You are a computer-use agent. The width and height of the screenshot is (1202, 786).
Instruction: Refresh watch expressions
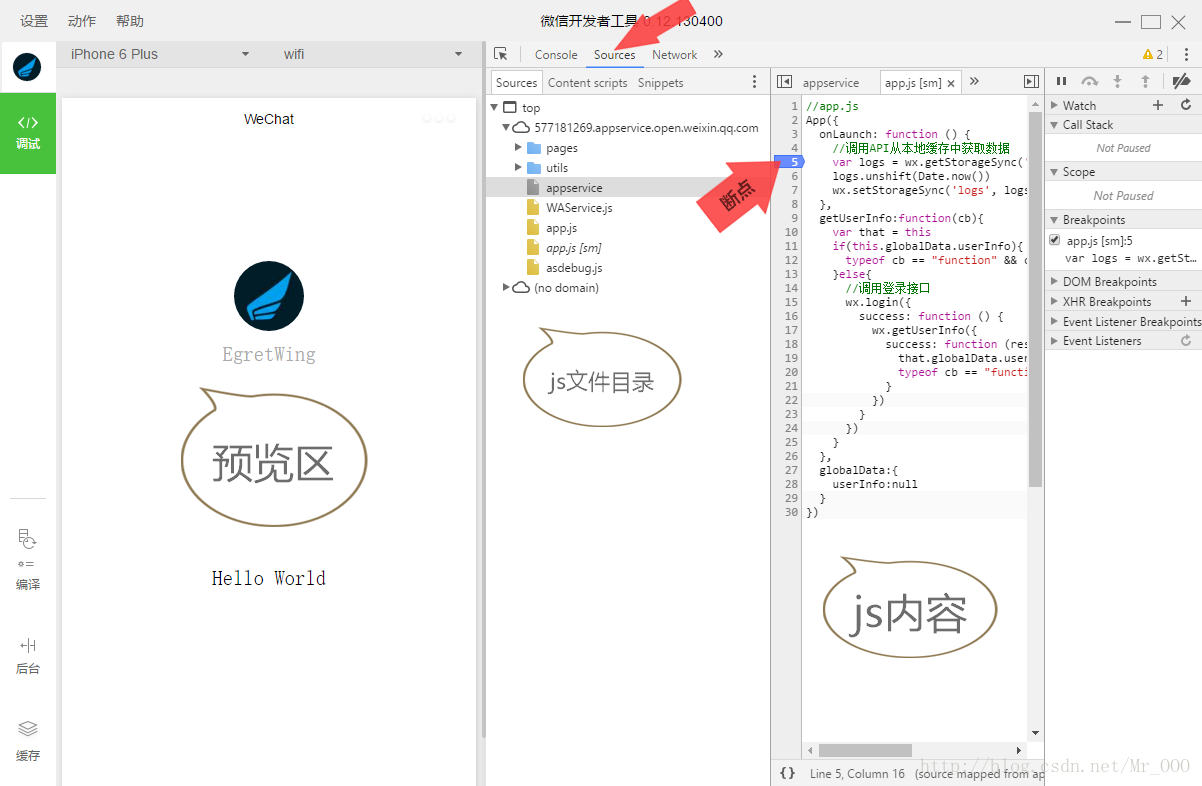[x=1186, y=105]
